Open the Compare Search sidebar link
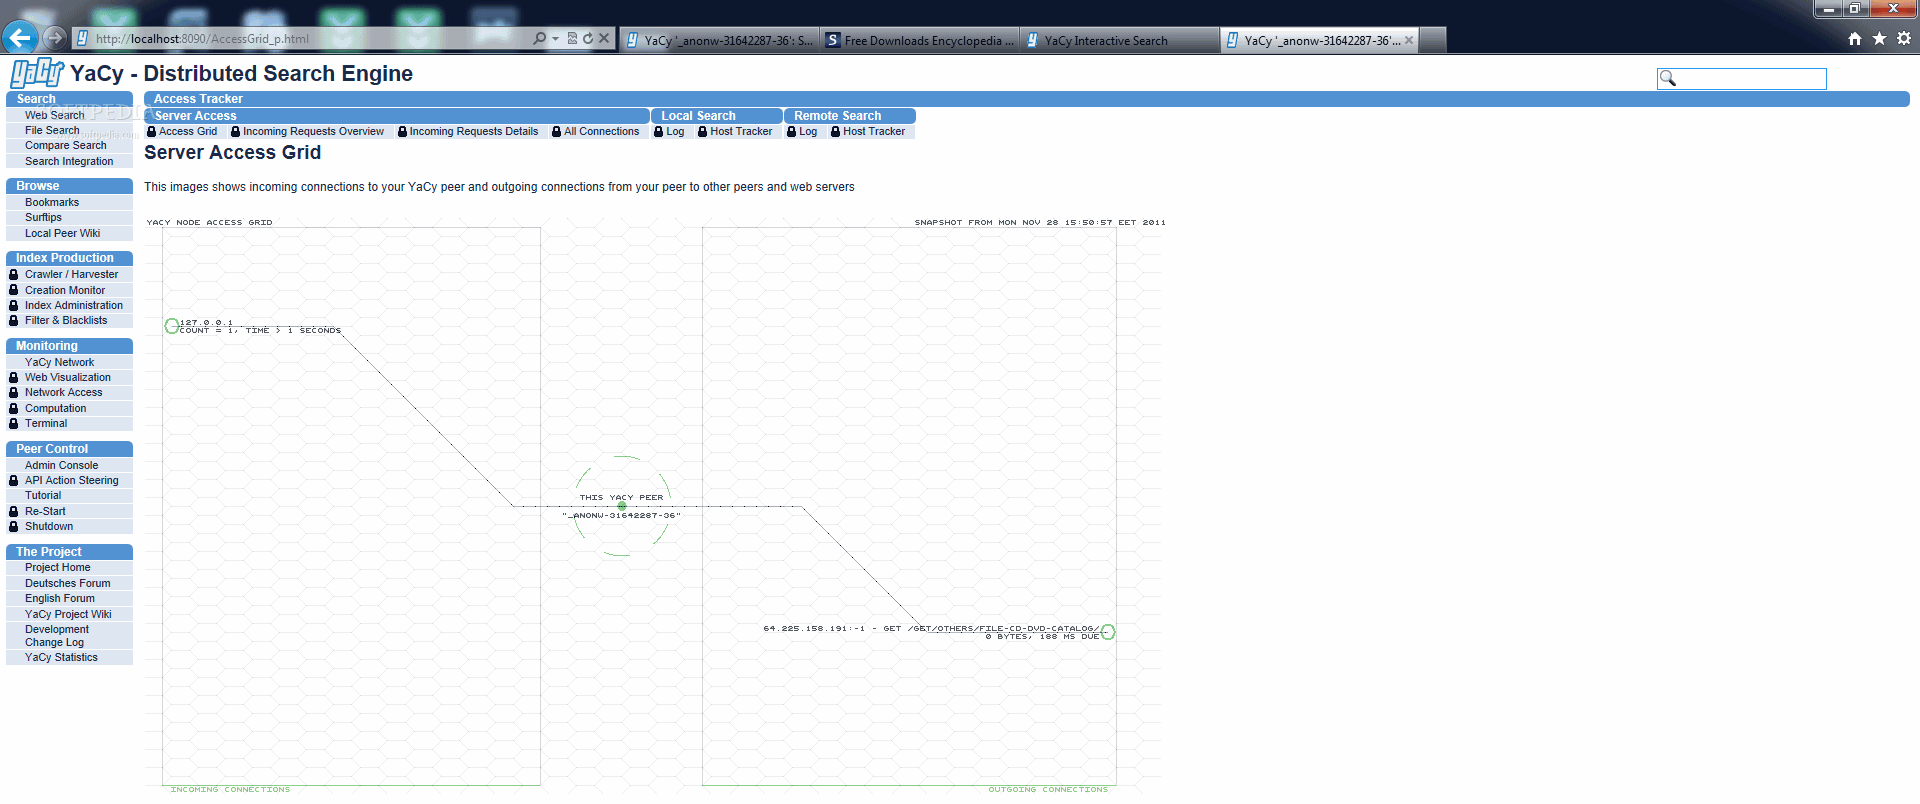This screenshot has height=804, width=1920. click(x=66, y=145)
